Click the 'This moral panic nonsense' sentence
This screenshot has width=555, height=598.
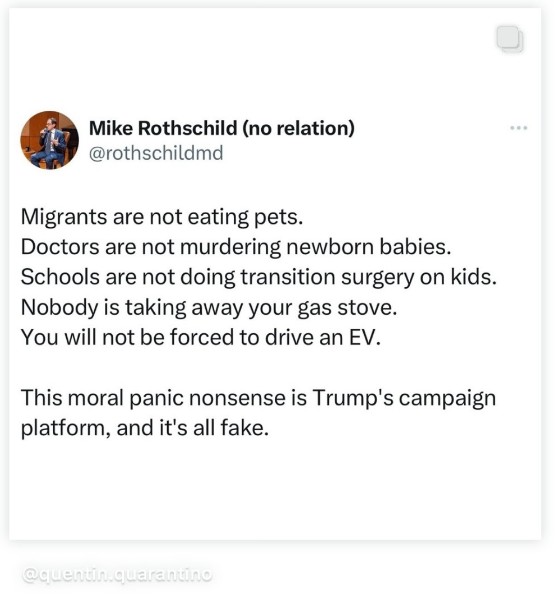tap(259, 398)
